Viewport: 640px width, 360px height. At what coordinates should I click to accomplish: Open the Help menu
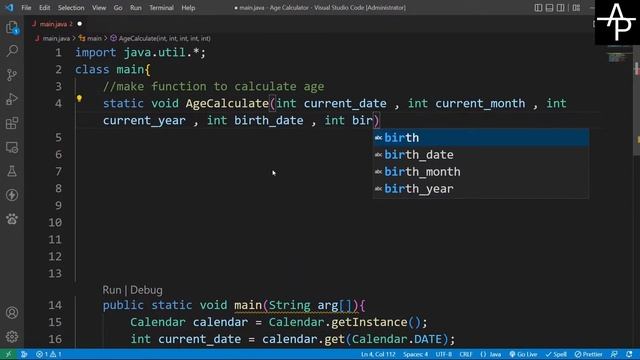pyautogui.click(x=188, y=8)
